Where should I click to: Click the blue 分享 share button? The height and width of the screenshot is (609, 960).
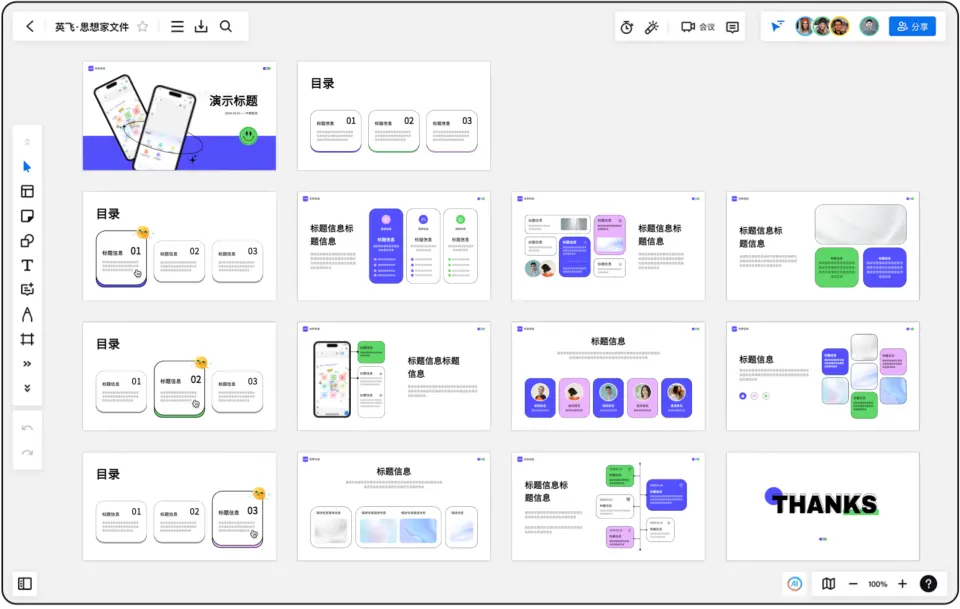[x=912, y=26]
